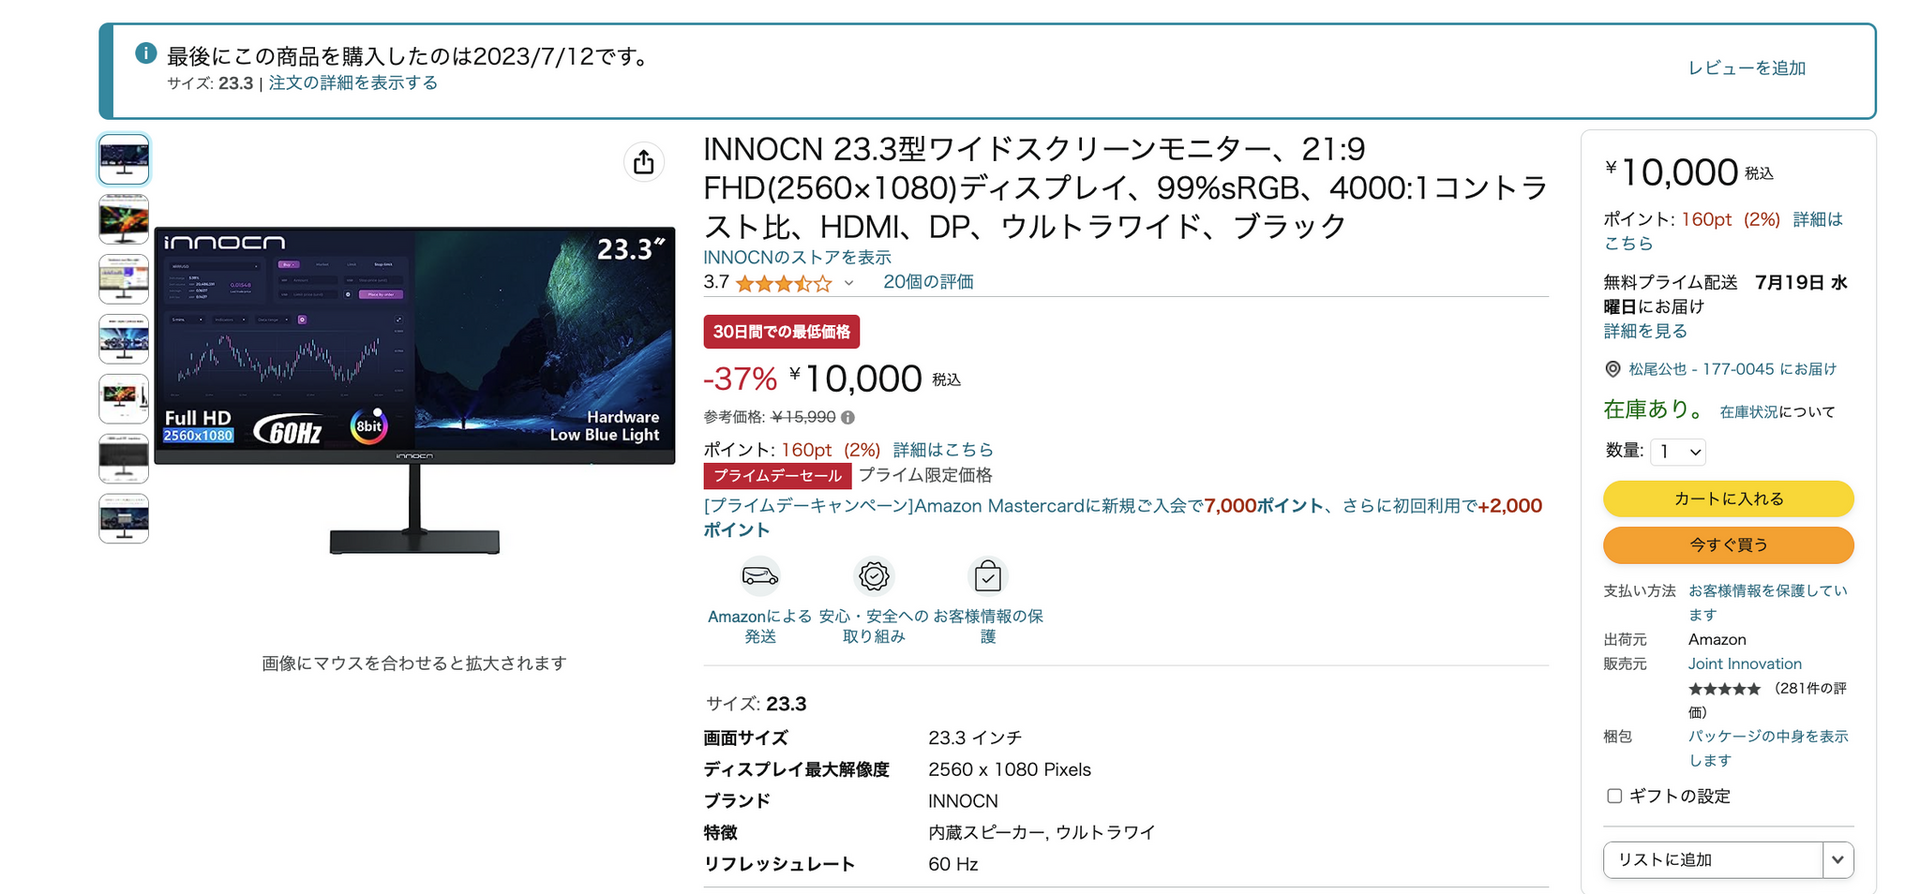Click the location pin icon near delivery address
1920x894 pixels.
pyautogui.click(x=1613, y=369)
